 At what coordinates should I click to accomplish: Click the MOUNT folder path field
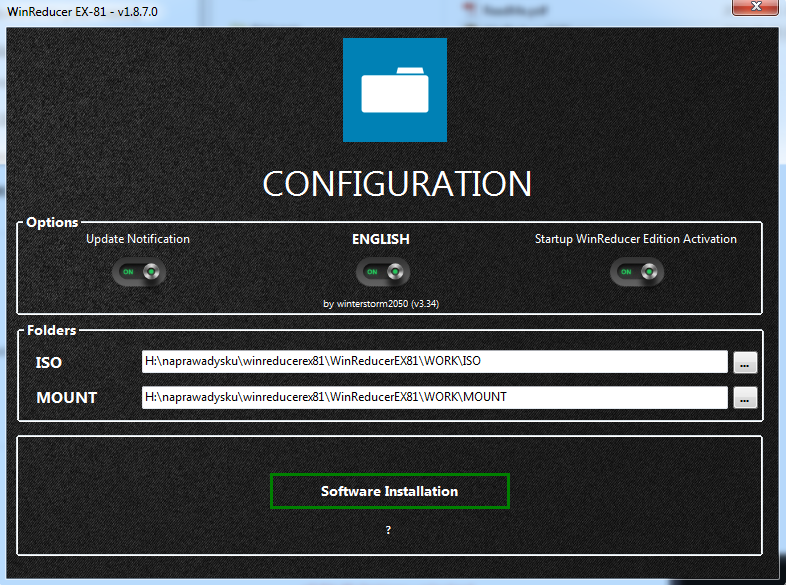point(435,397)
